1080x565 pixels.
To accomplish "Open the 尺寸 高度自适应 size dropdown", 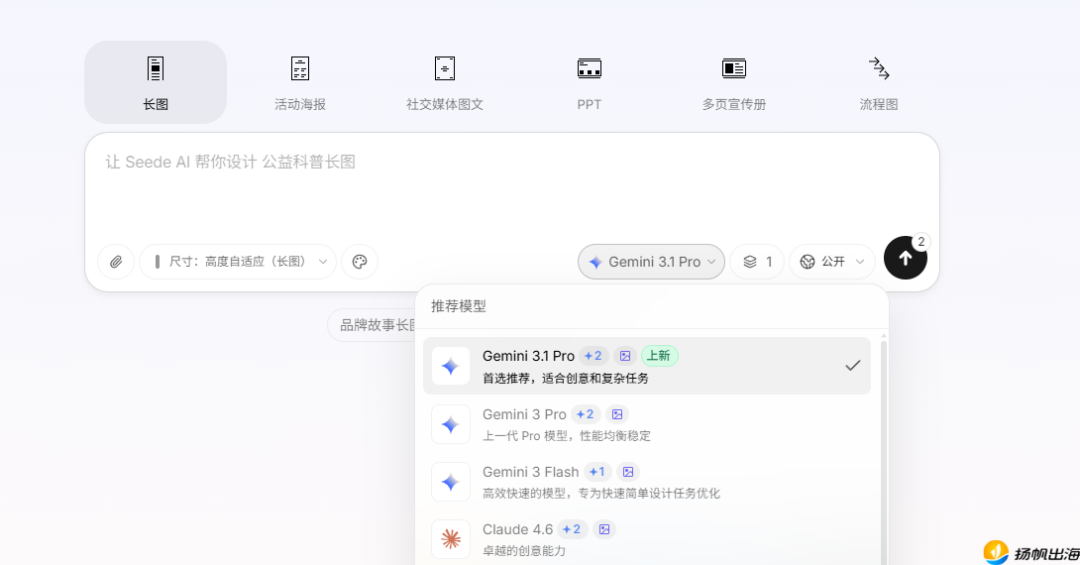I will 238,262.
